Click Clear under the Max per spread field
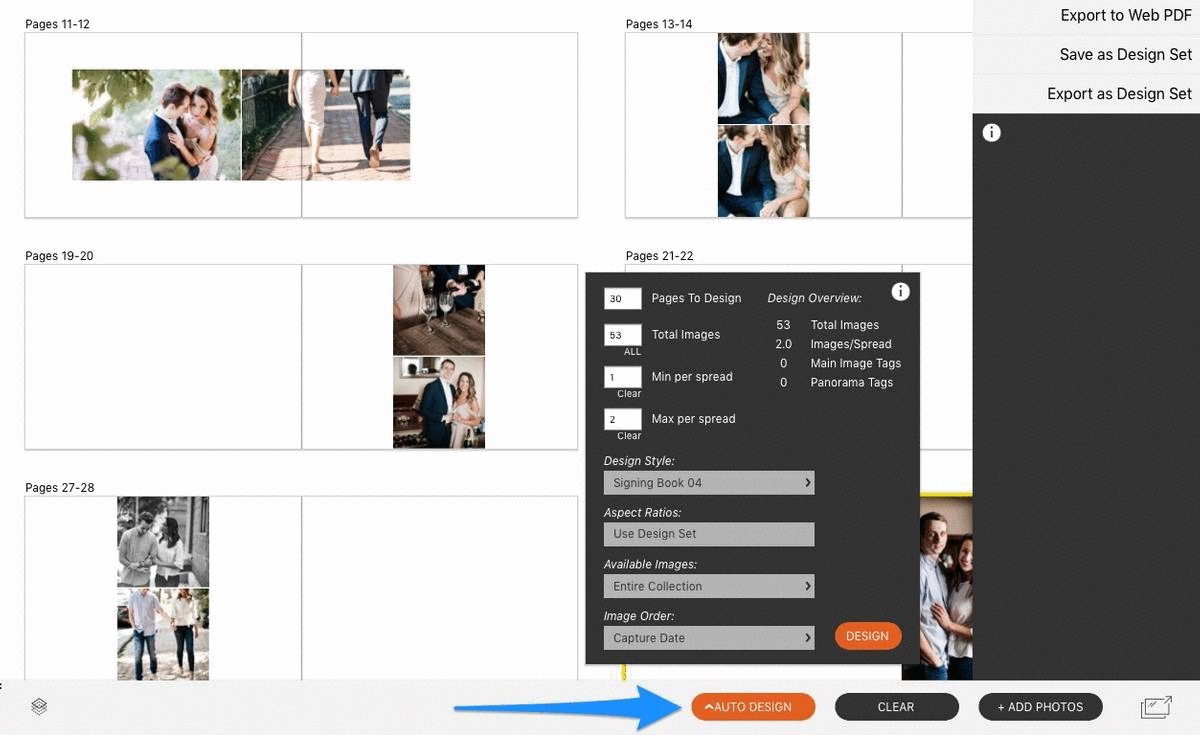The image size is (1200, 735). [x=629, y=436]
